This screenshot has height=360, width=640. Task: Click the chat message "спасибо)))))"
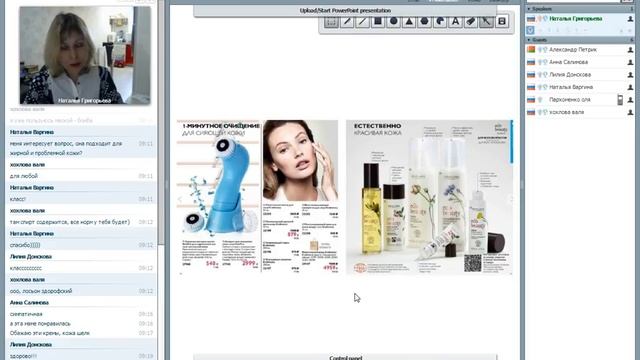[25, 245]
